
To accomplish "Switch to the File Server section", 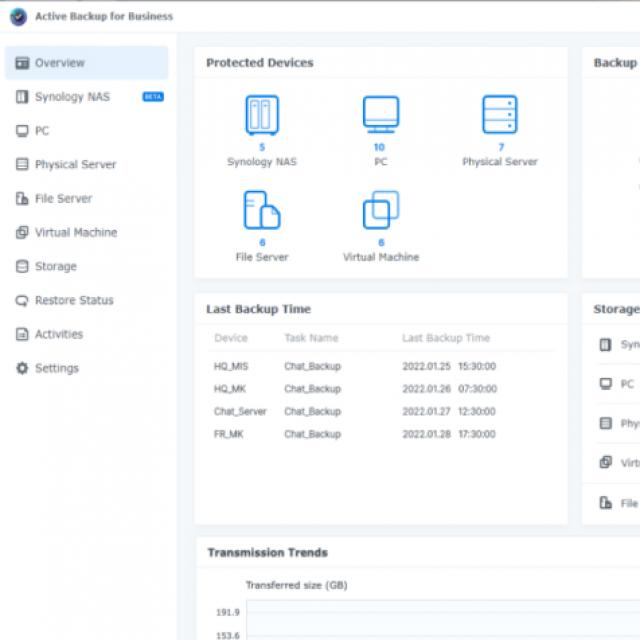I will click(x=87, y=198).
